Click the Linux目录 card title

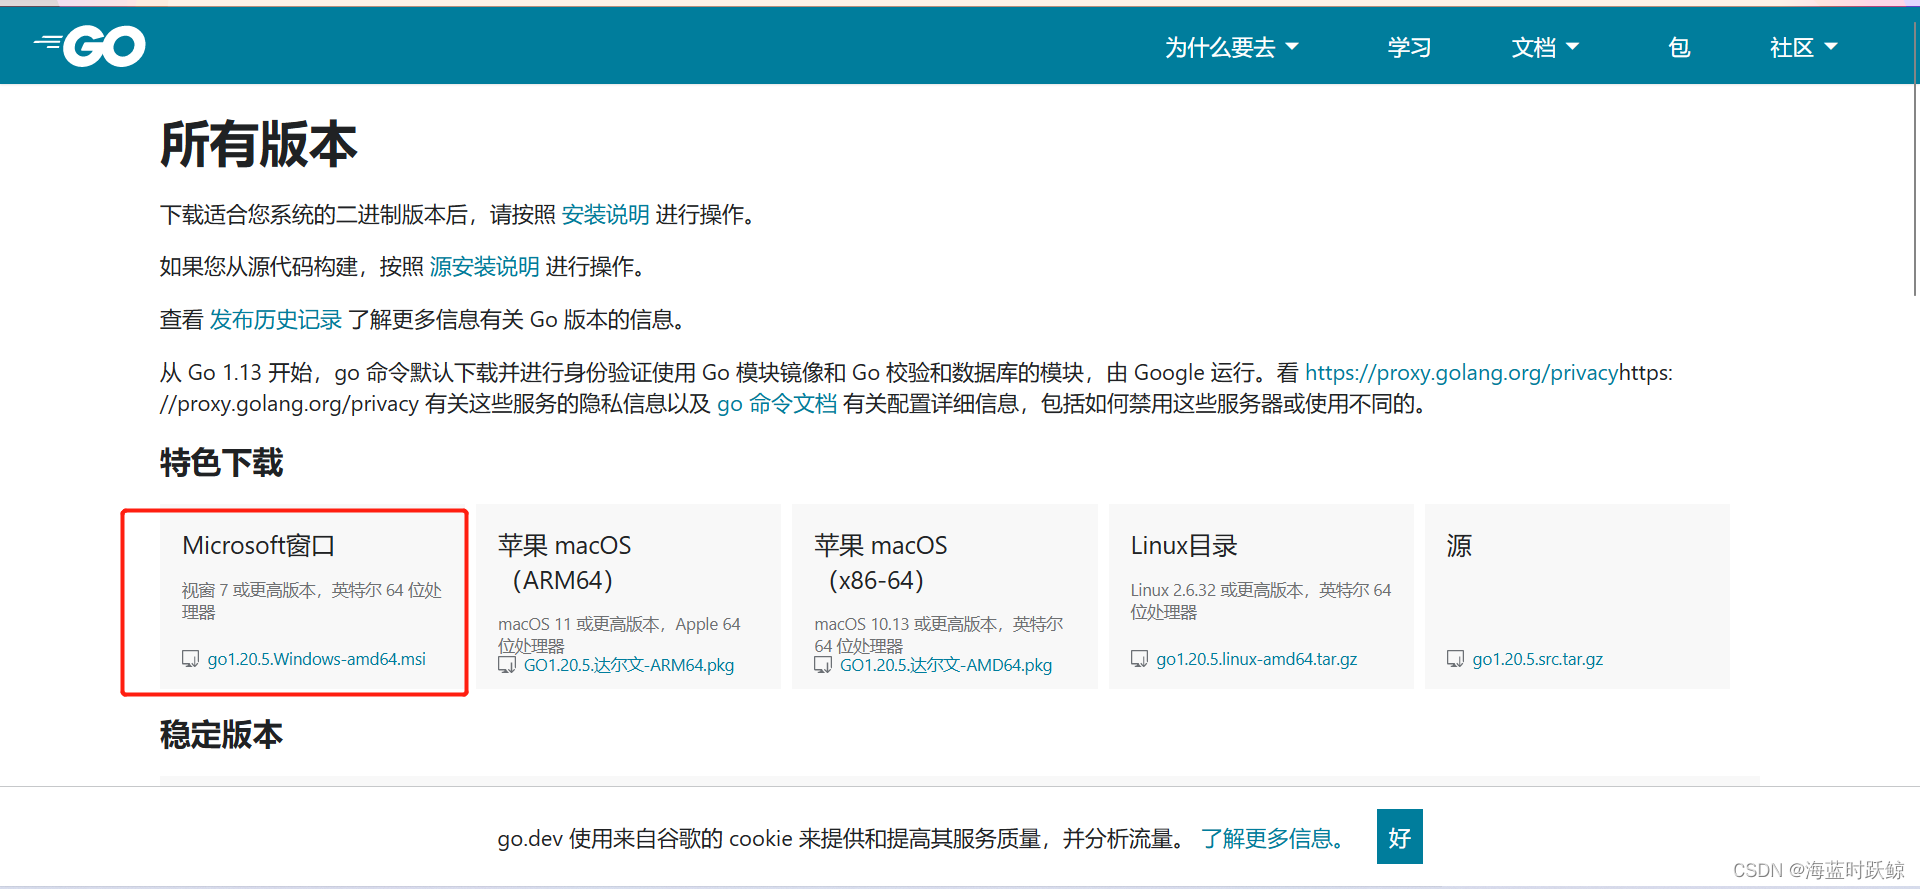[1184, 545]
